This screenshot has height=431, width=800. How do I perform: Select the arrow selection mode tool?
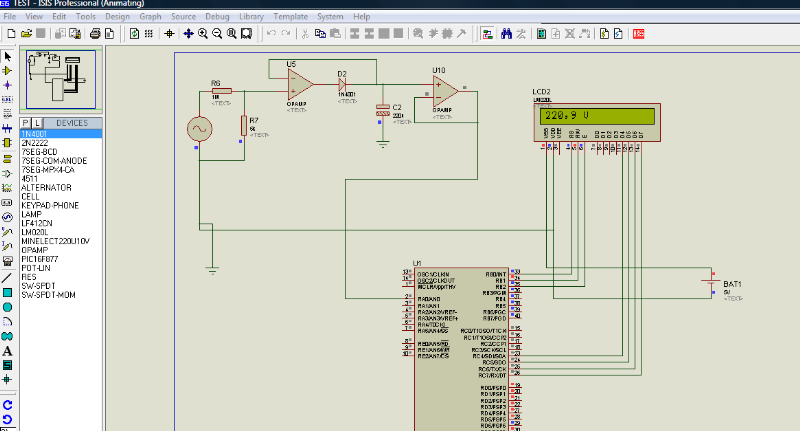tap(8, 56)
